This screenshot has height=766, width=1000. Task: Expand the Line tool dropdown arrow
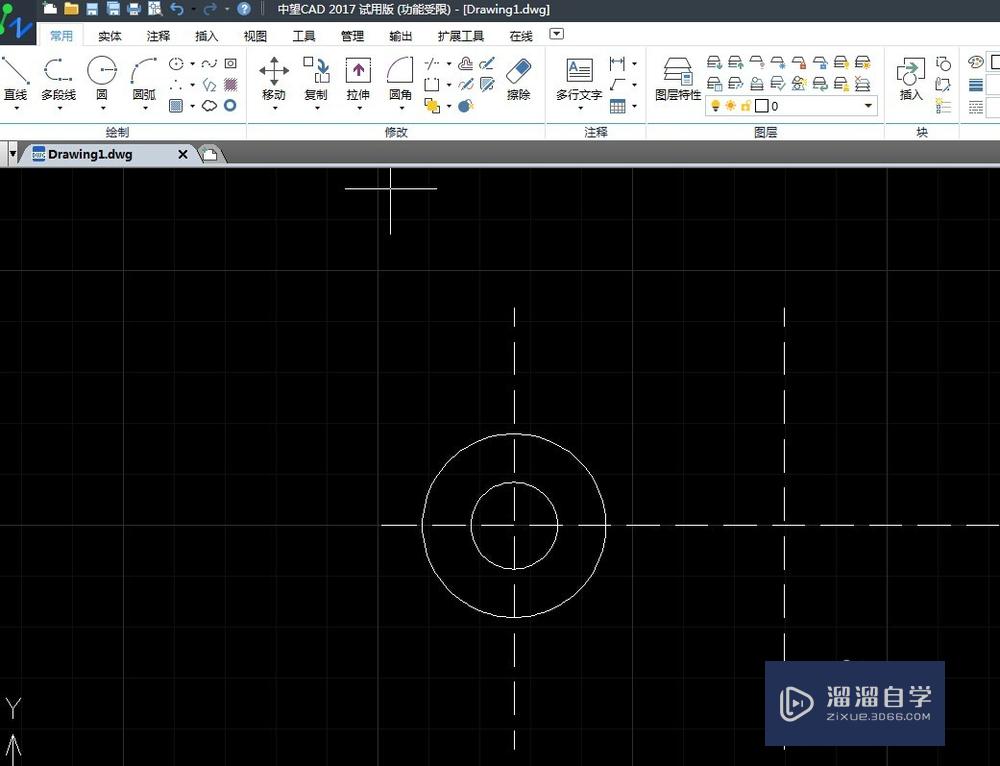[x=15, y=108]
